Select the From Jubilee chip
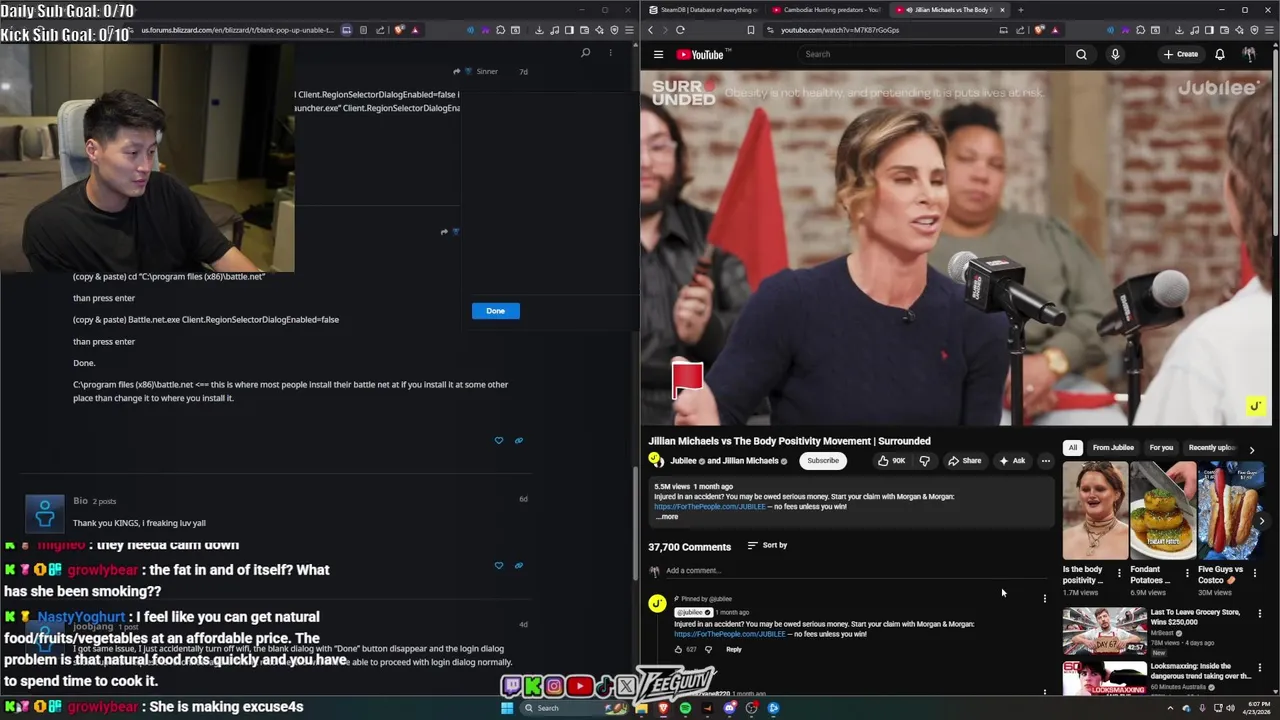The height and width of the screenshot is (720, 1280). 1113,448
